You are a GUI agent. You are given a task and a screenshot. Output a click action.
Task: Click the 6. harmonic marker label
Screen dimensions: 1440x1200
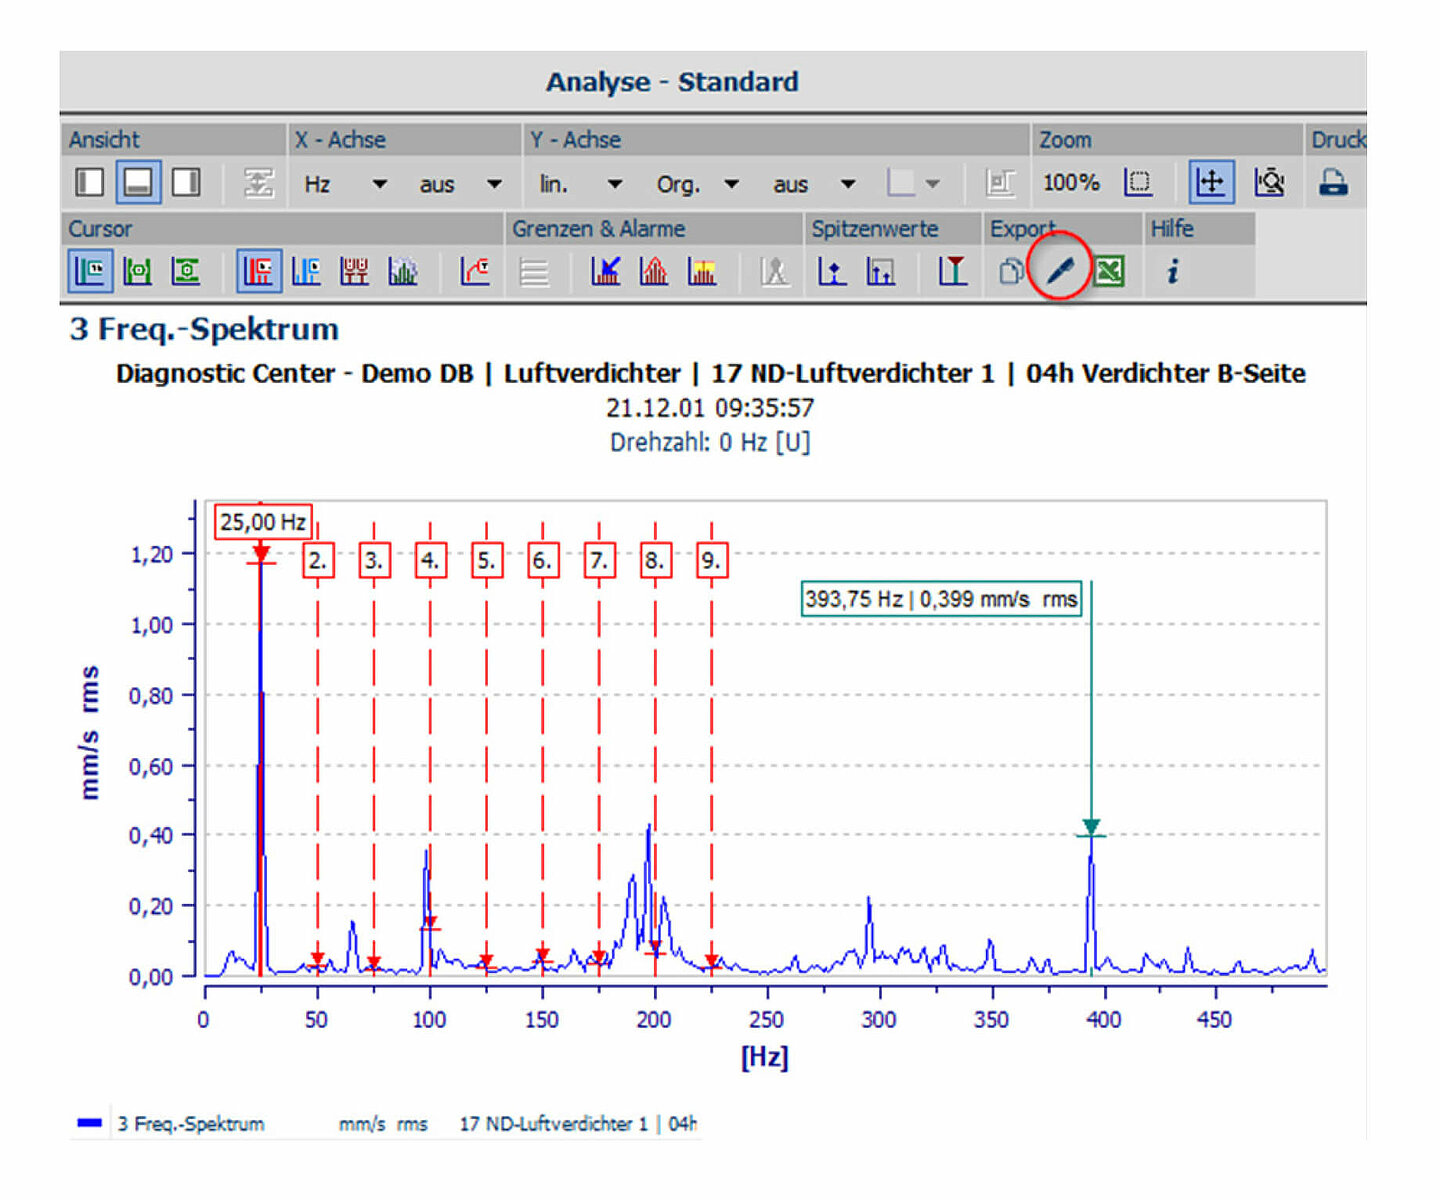(x=542, y=560)
